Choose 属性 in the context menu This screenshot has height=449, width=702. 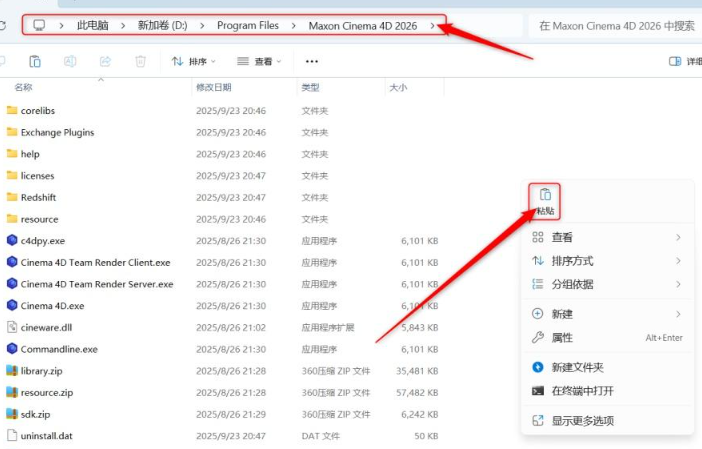point(608,338)
